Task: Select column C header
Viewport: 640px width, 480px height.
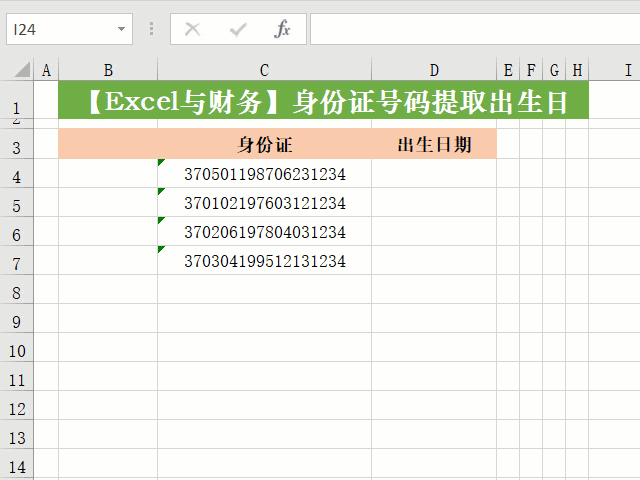Action: click(x=264, y=70)
